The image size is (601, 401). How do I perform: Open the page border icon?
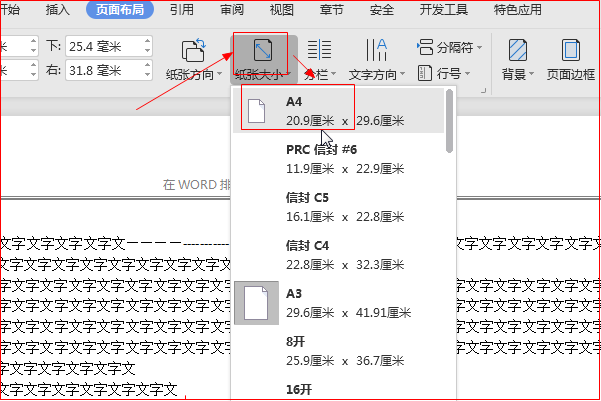point(571,50)
